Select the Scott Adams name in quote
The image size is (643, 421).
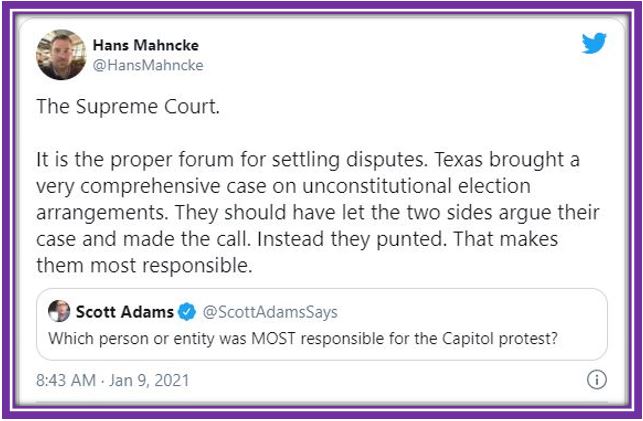coord(125,312)
